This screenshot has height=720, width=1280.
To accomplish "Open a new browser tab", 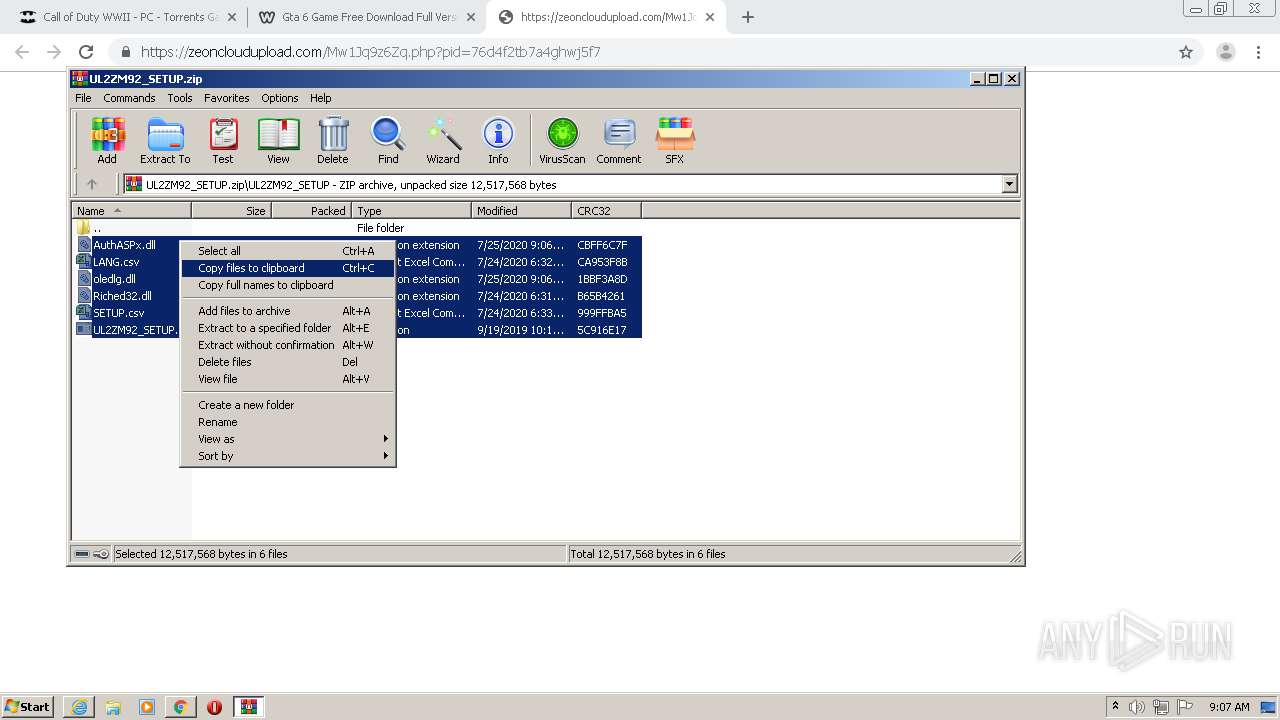I will click(x=748, y=17).
